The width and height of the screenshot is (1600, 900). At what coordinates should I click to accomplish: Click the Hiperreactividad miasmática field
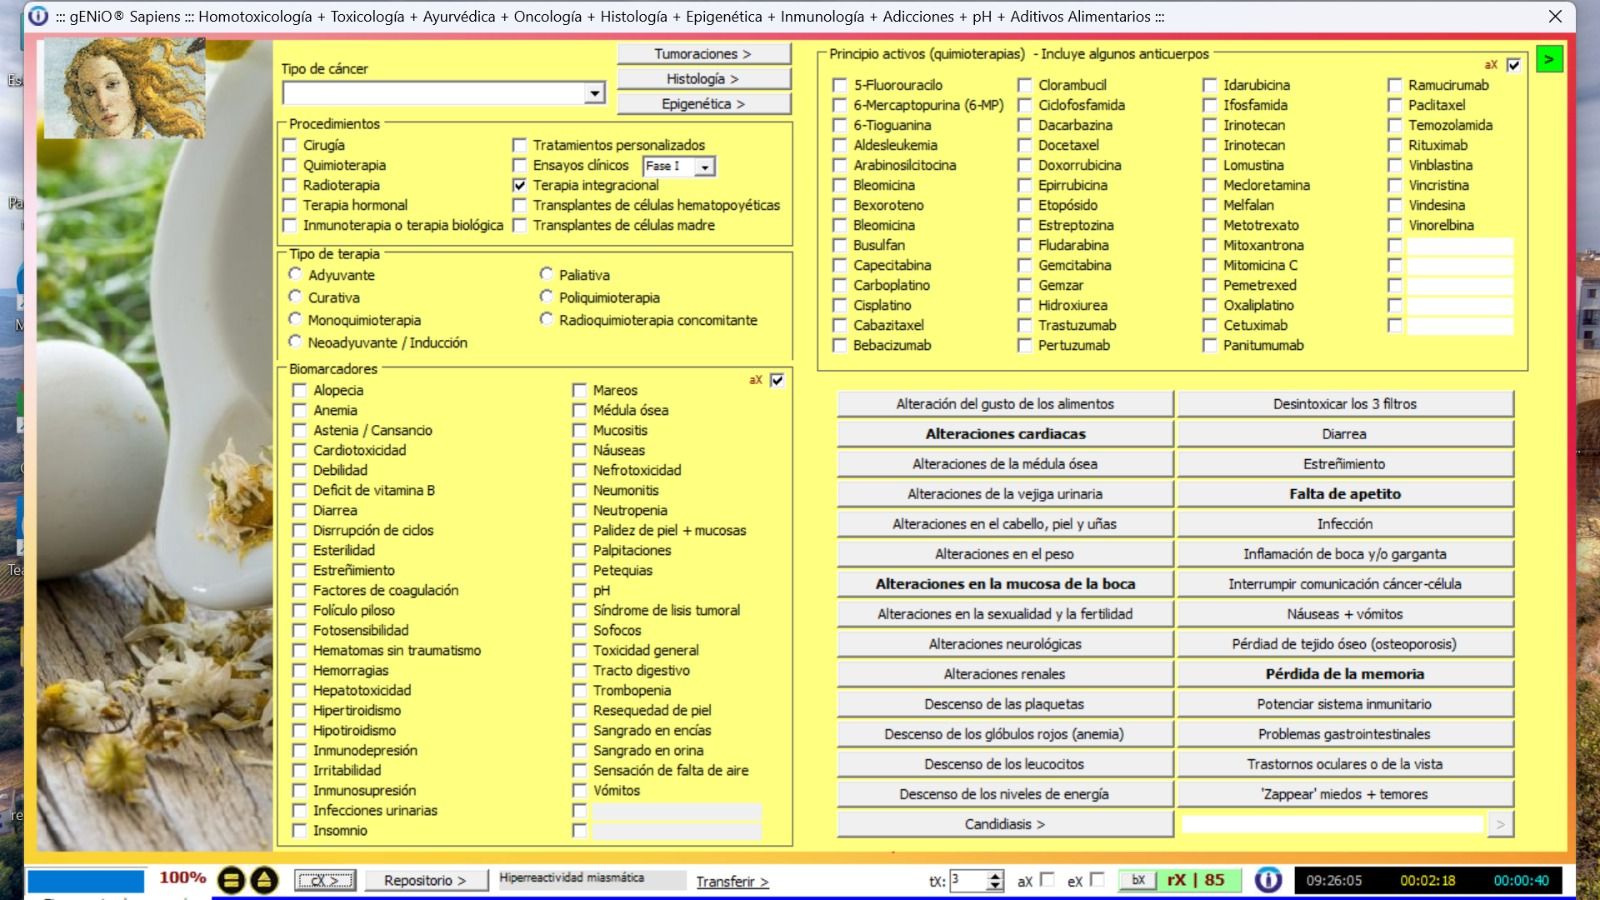pos(592,879)
